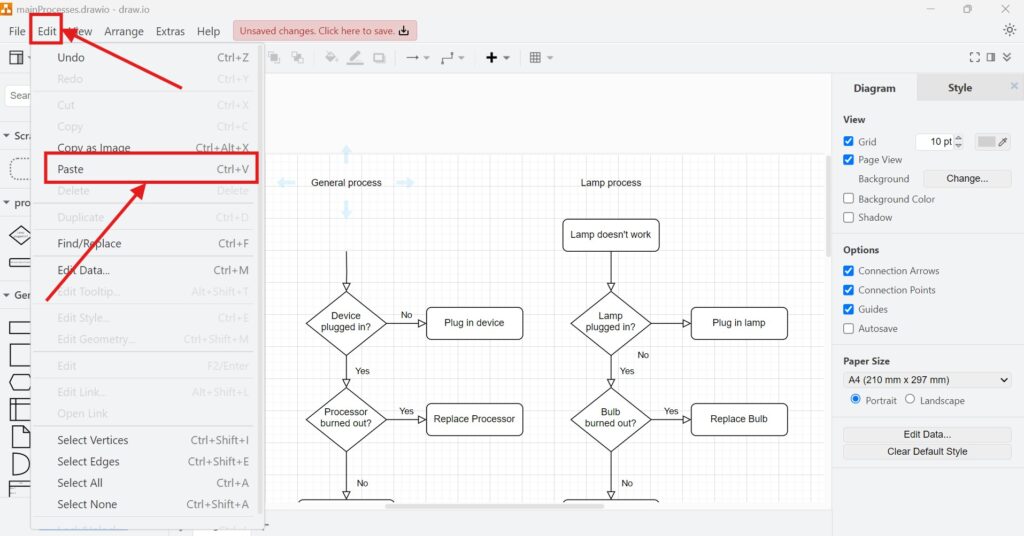1024x536 pixels.
Task: Click the fill color bucket icon
Action: coord(331,58)
